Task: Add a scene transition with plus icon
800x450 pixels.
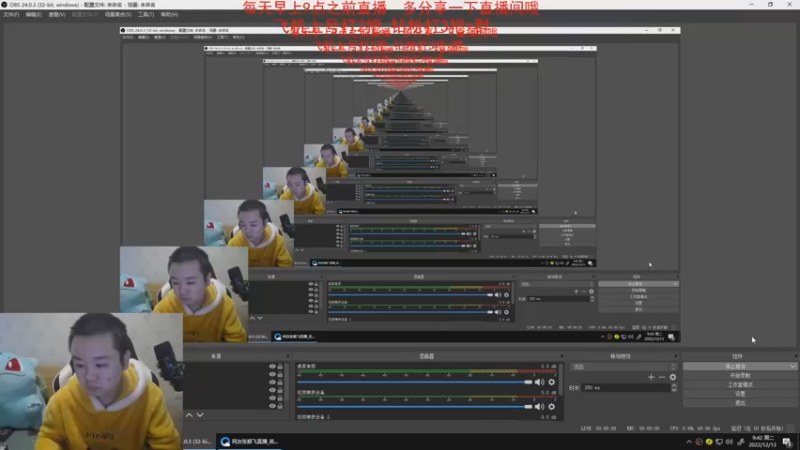Action: coord(651,377)
